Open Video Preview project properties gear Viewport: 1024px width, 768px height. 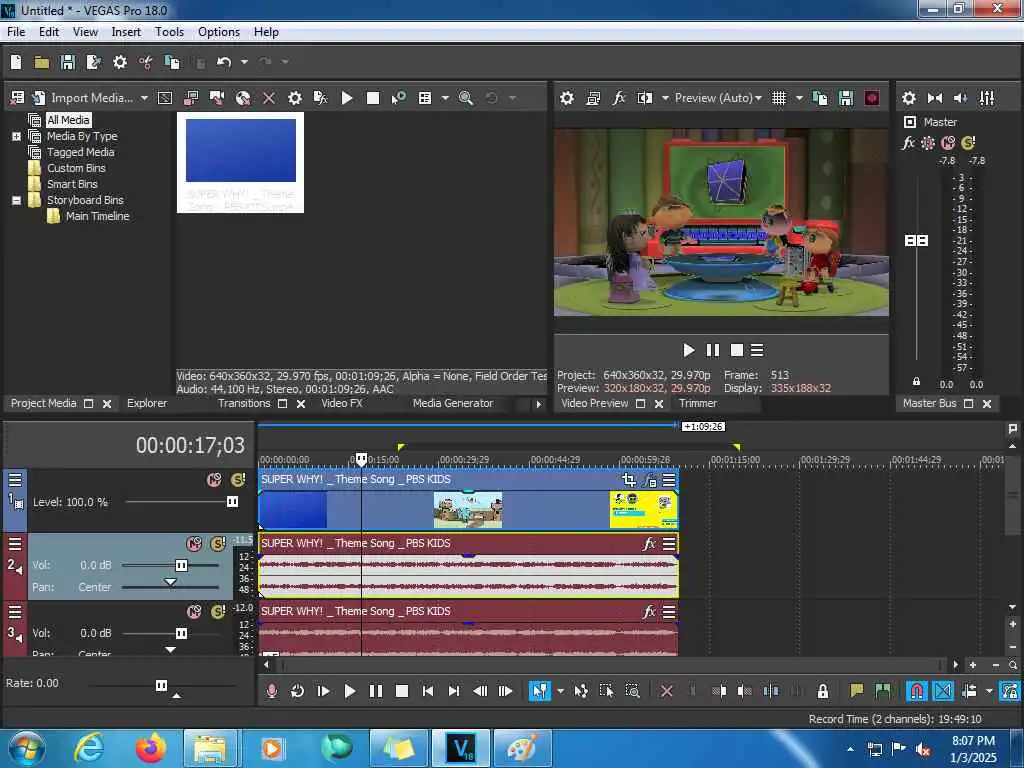click(x=567, y=98)
